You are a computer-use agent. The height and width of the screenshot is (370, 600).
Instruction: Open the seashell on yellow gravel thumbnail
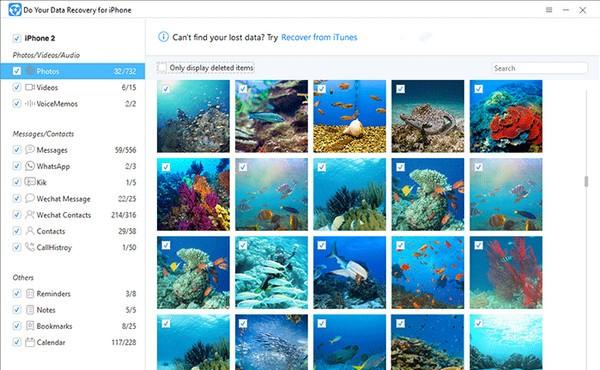349,116
